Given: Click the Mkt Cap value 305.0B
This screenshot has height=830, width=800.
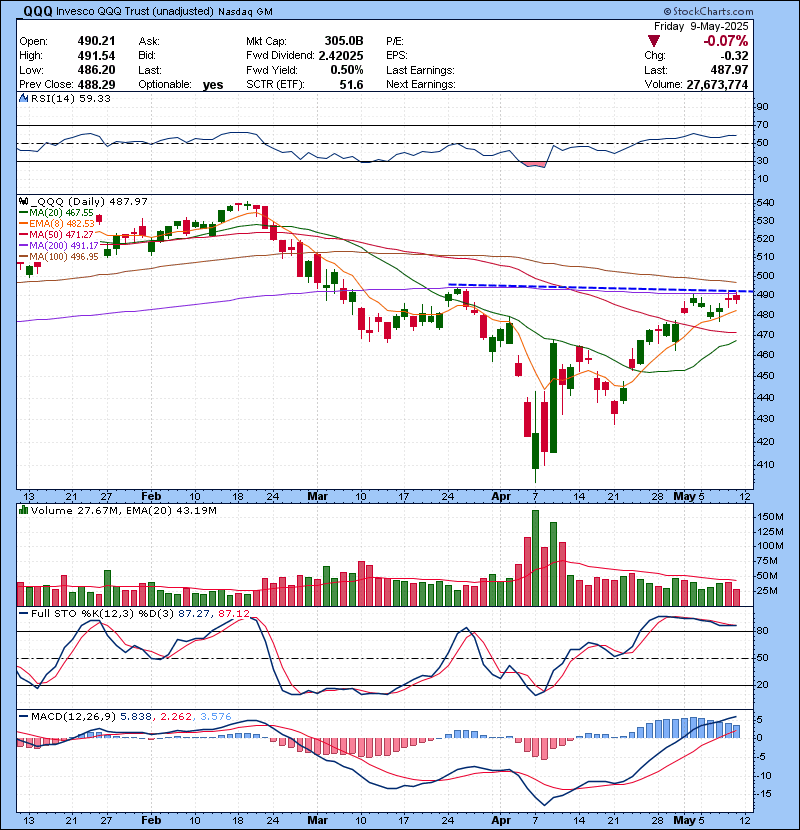Looking at the screenshot, I should (x=344, y=41).
